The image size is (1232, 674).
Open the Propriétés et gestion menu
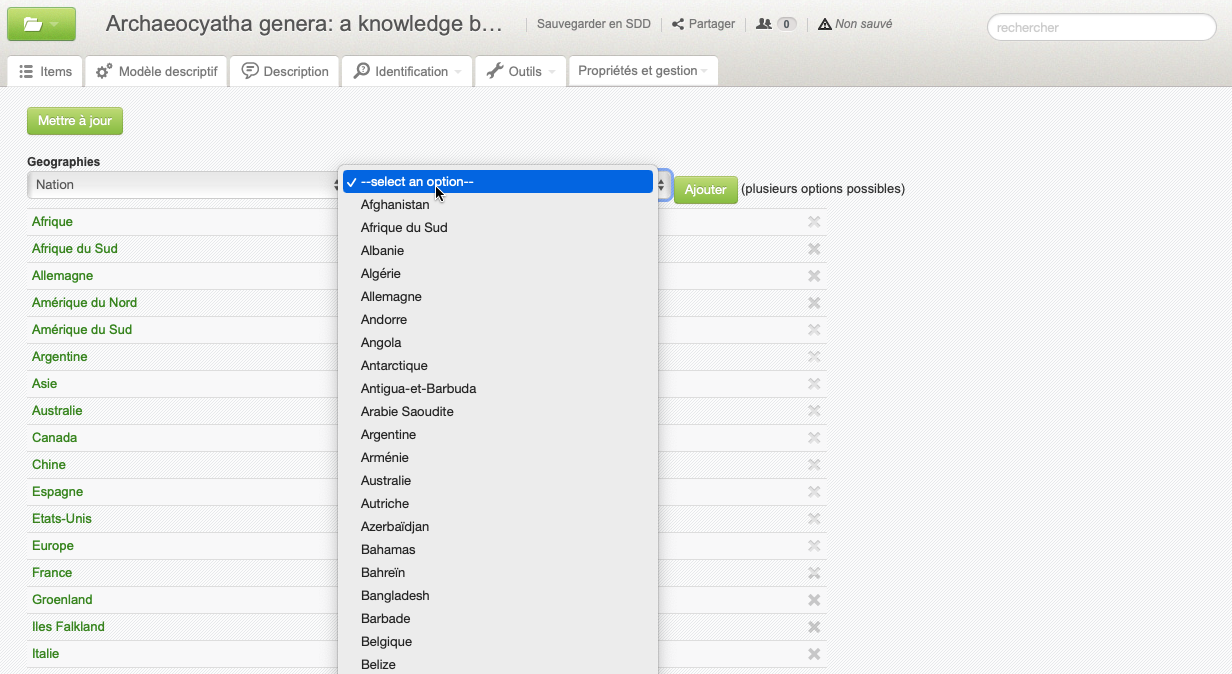point(642,71)
